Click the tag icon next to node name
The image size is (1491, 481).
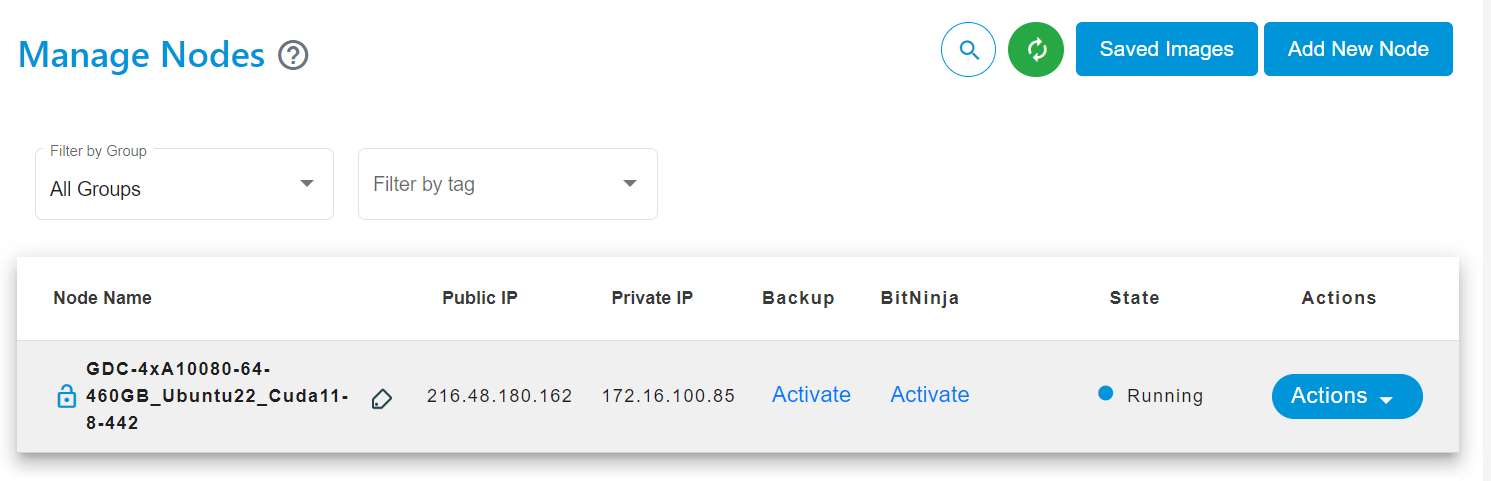point(381,399)
